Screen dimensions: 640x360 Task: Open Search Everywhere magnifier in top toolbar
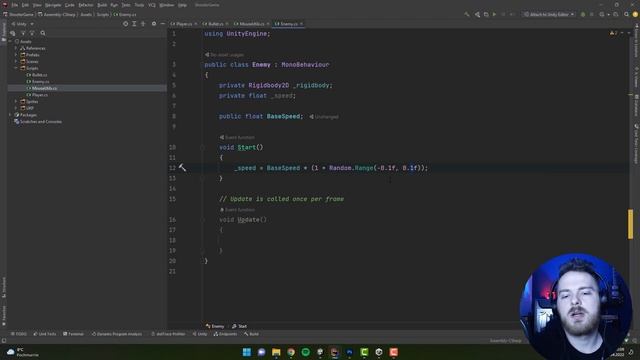point(627,14)
